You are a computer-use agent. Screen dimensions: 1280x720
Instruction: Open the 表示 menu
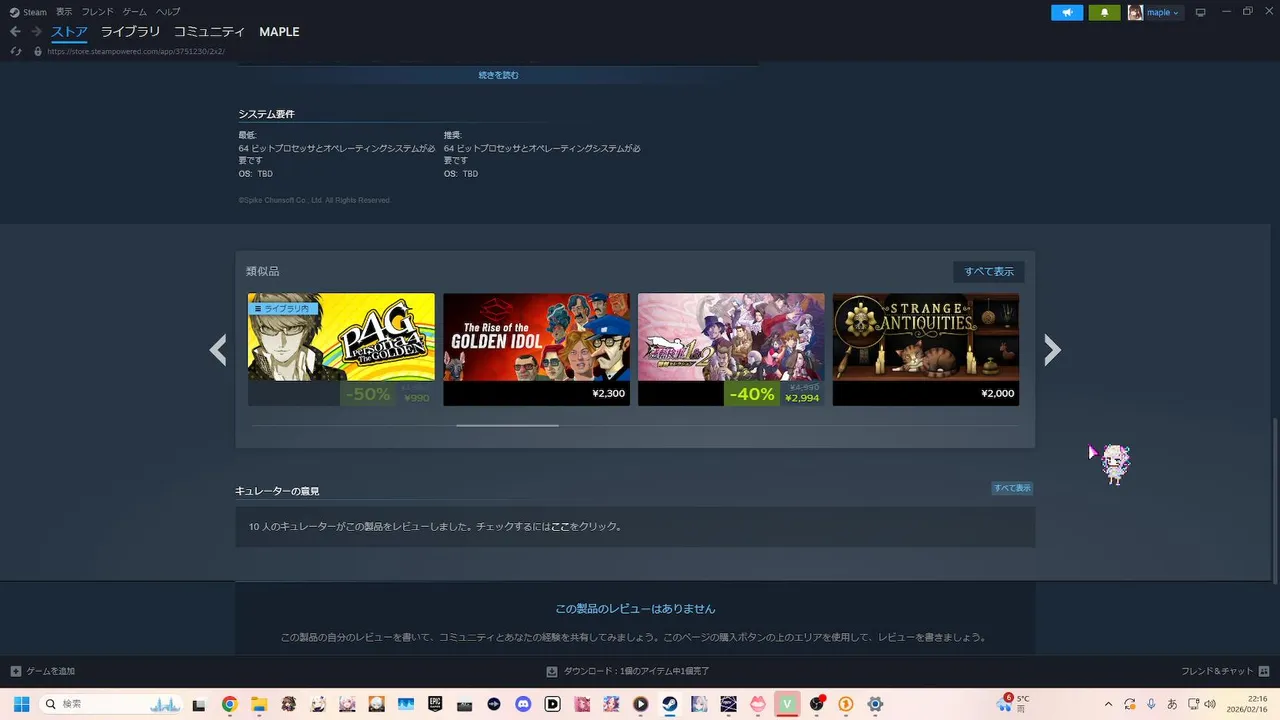64,12
